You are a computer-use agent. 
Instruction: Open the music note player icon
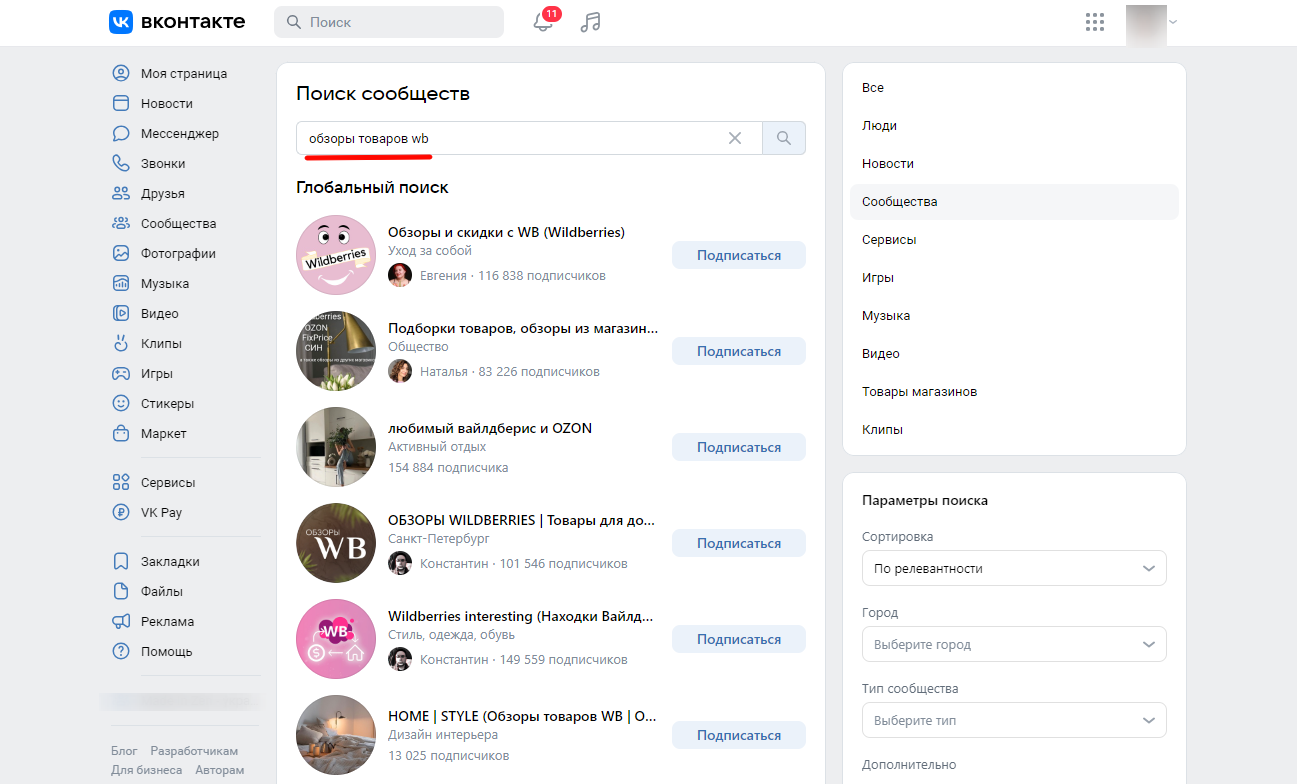click(591, 22)
